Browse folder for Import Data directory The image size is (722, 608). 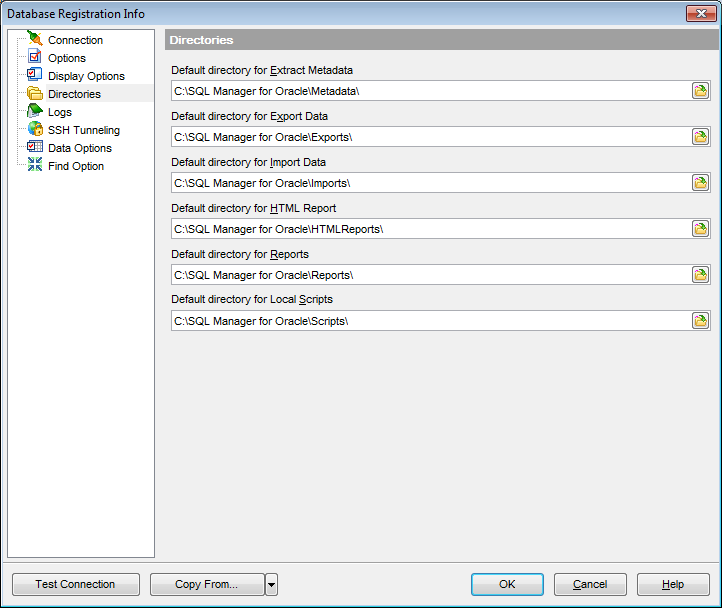700,183
